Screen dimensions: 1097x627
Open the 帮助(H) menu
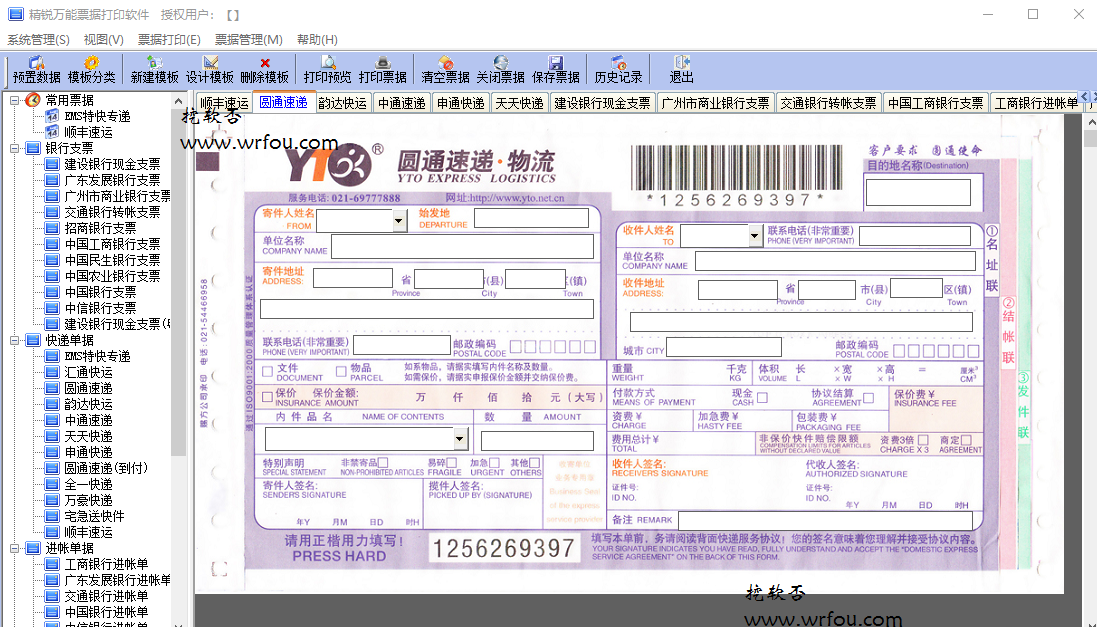[x=317, y=40]
